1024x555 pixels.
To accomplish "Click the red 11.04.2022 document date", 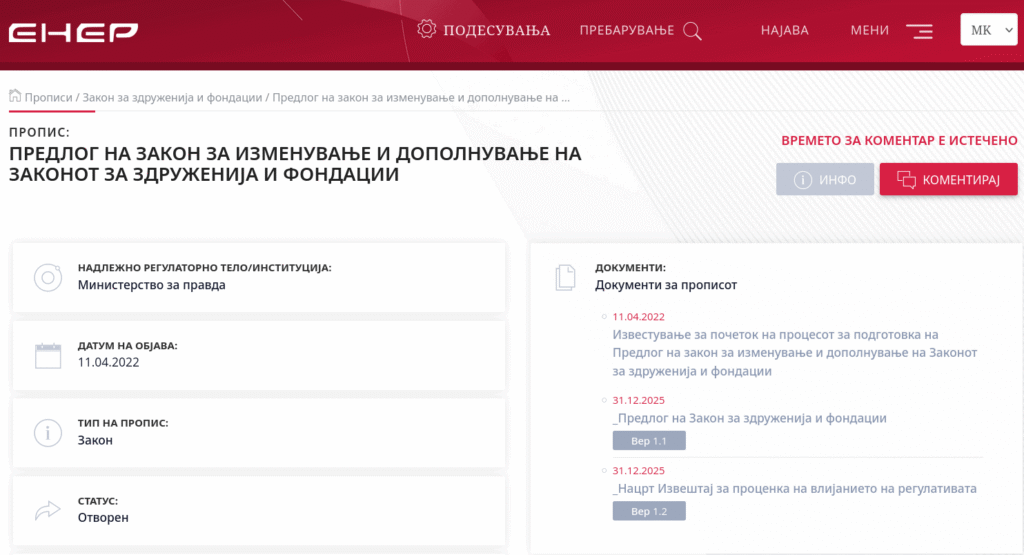I will coord(638,317).
